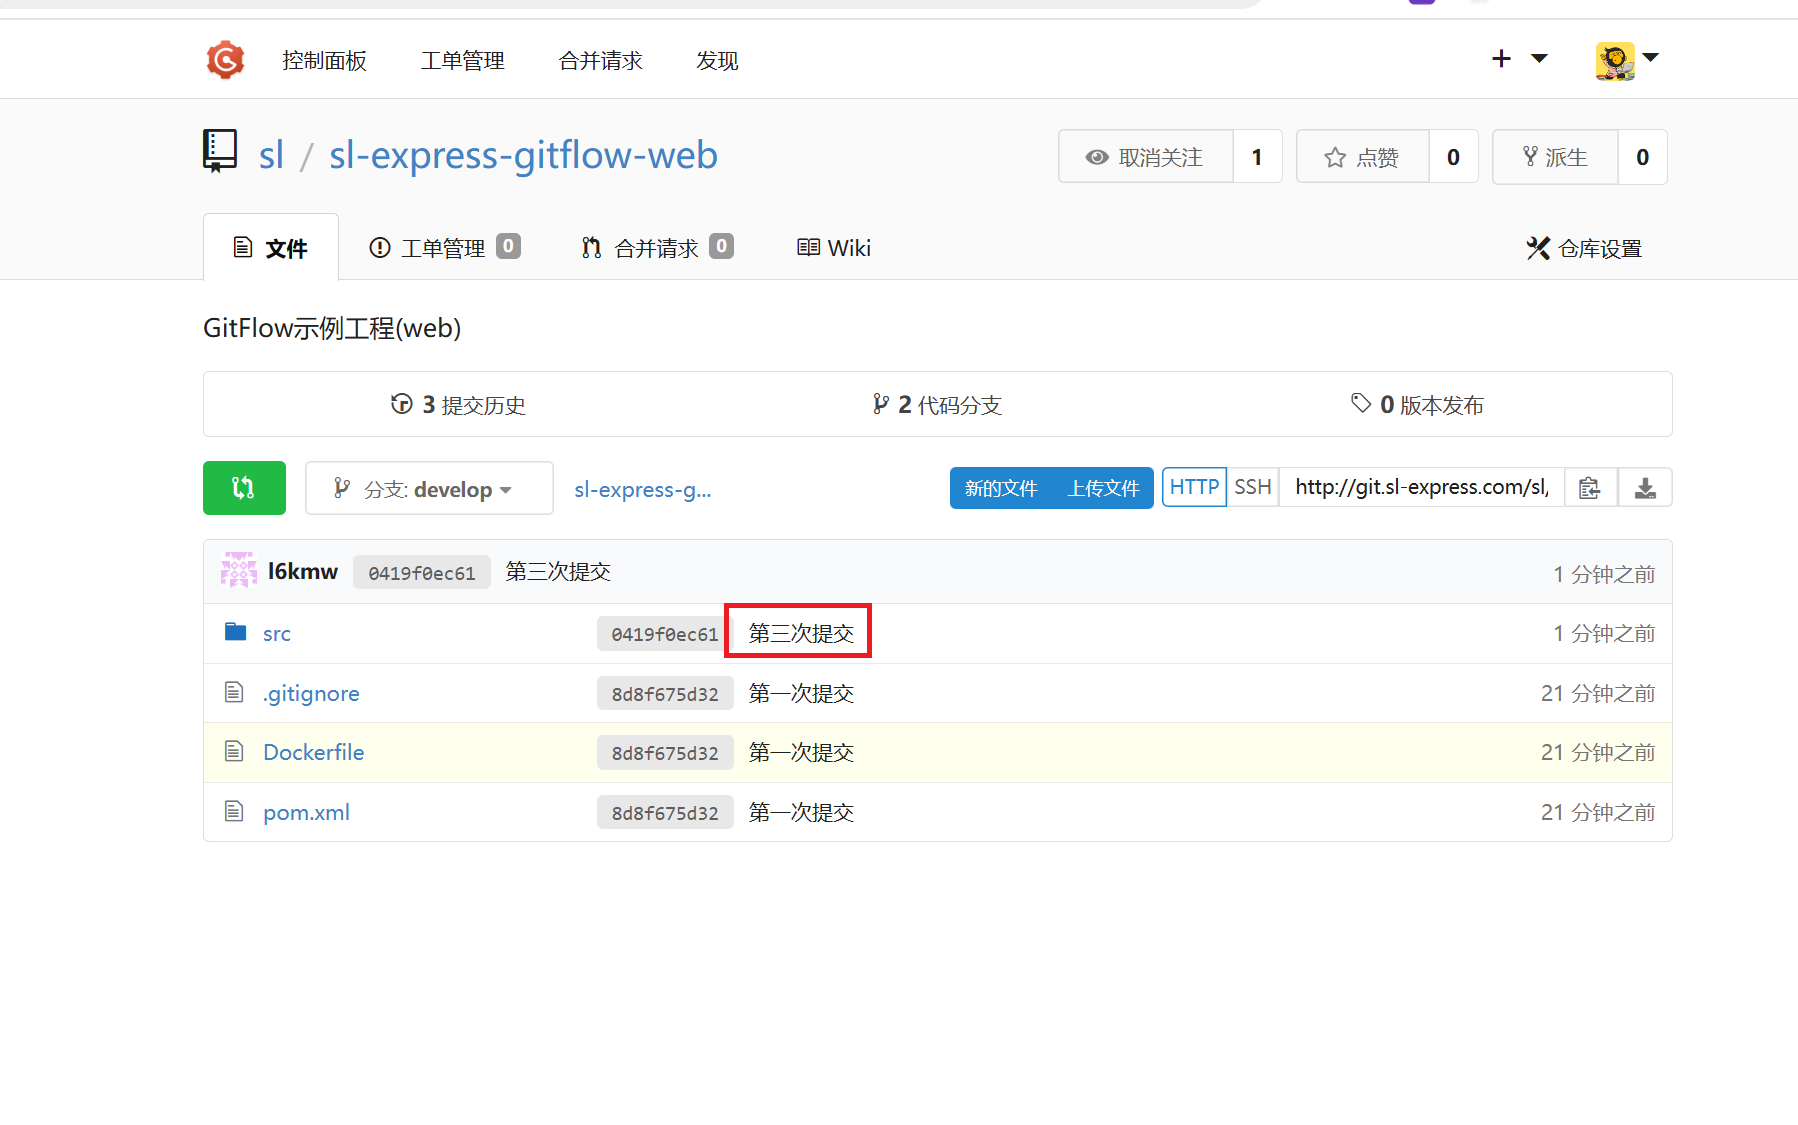
Task: Open pom.xml row commit 8d8f675d32
Action: (665, 812)
